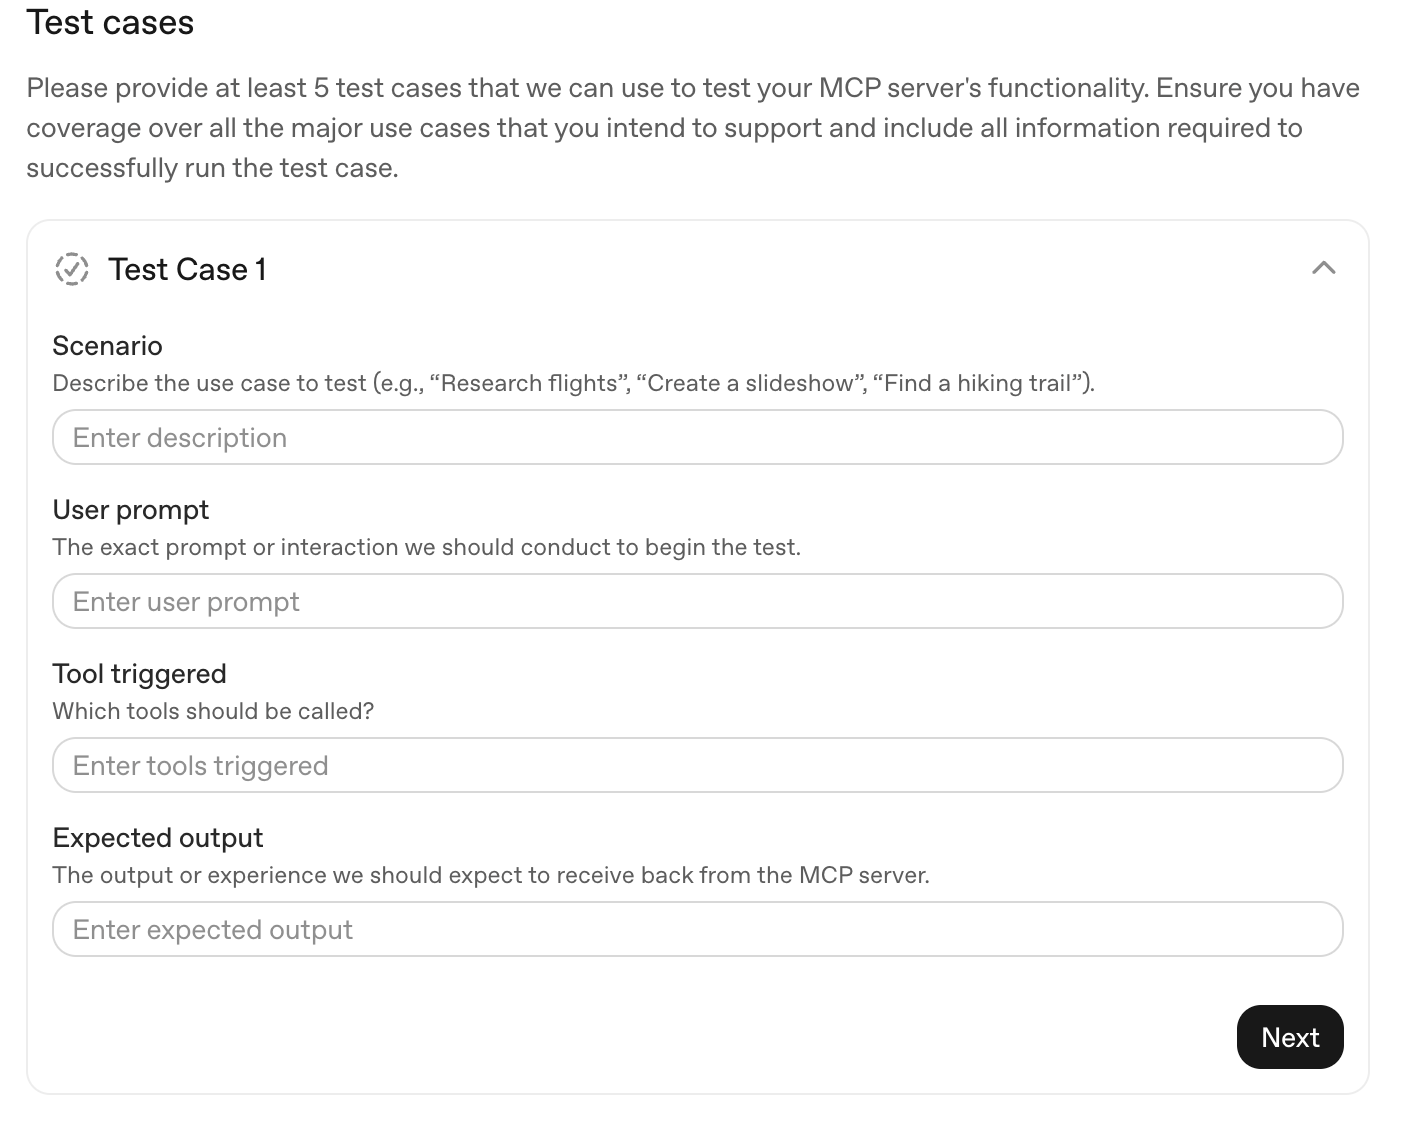
Task: Click the User prompt label
Action: coord(130,509)
